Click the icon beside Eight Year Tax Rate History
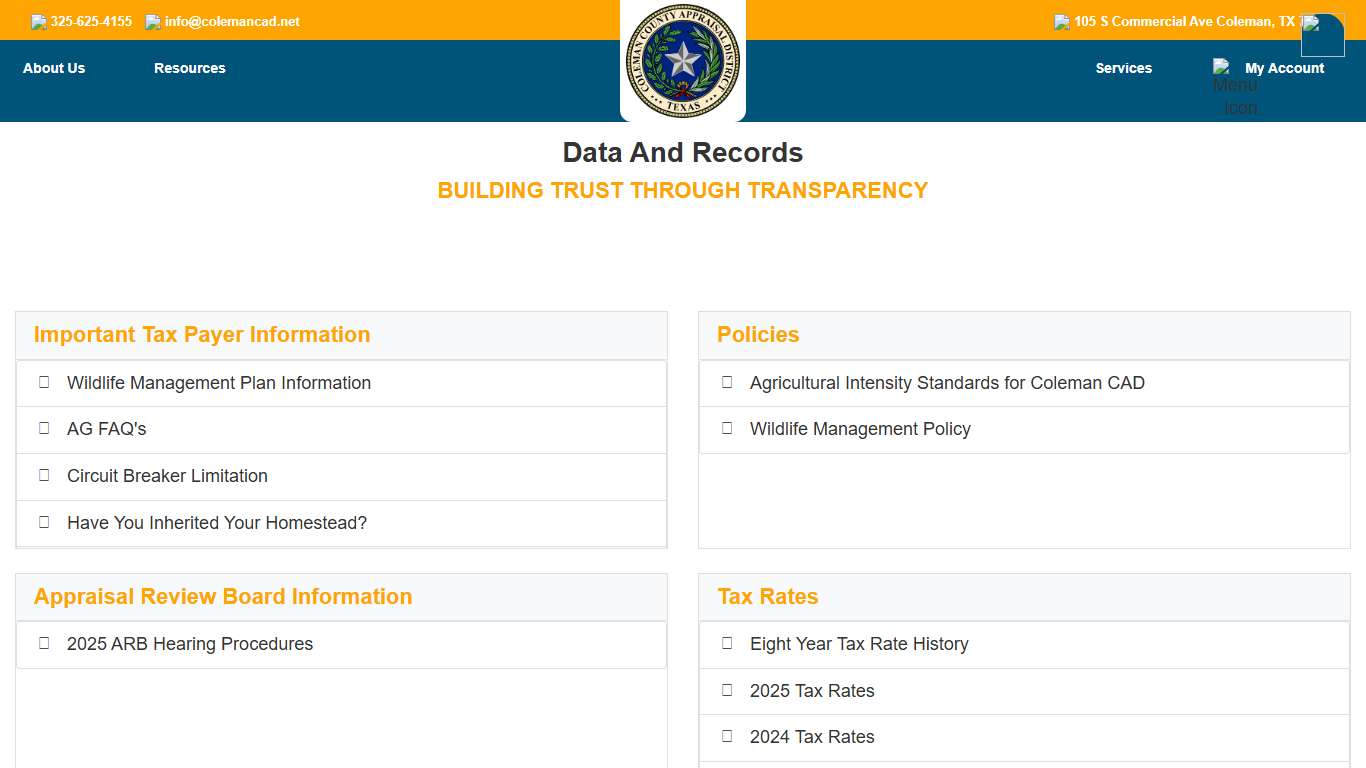The width and height of the screenshot is (1366, 768). 727,643
